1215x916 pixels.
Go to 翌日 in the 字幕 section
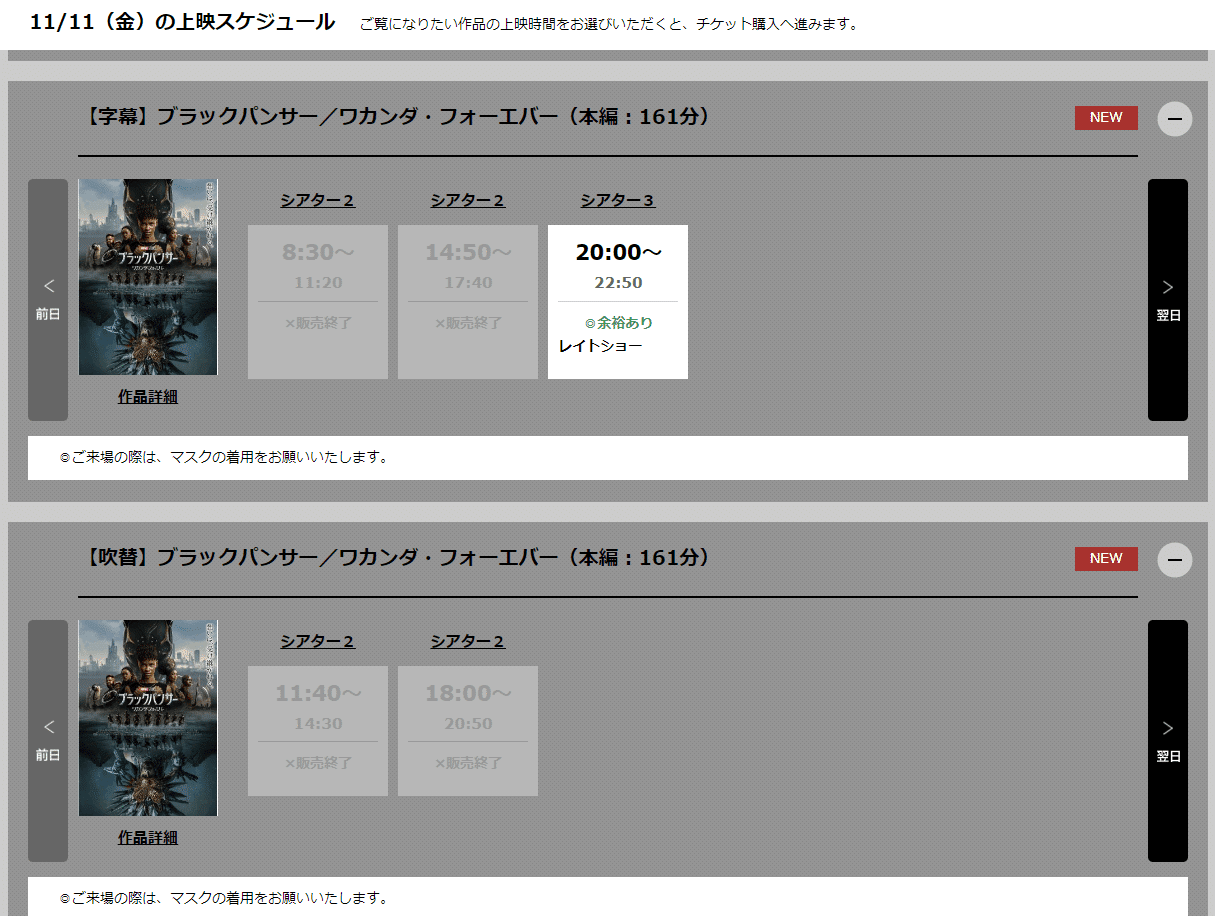(x=1168, y=300)
